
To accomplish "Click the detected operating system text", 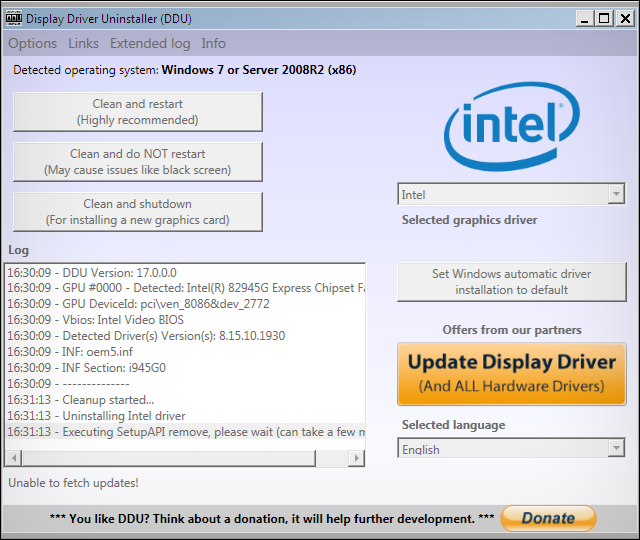I will click(184, 70).
